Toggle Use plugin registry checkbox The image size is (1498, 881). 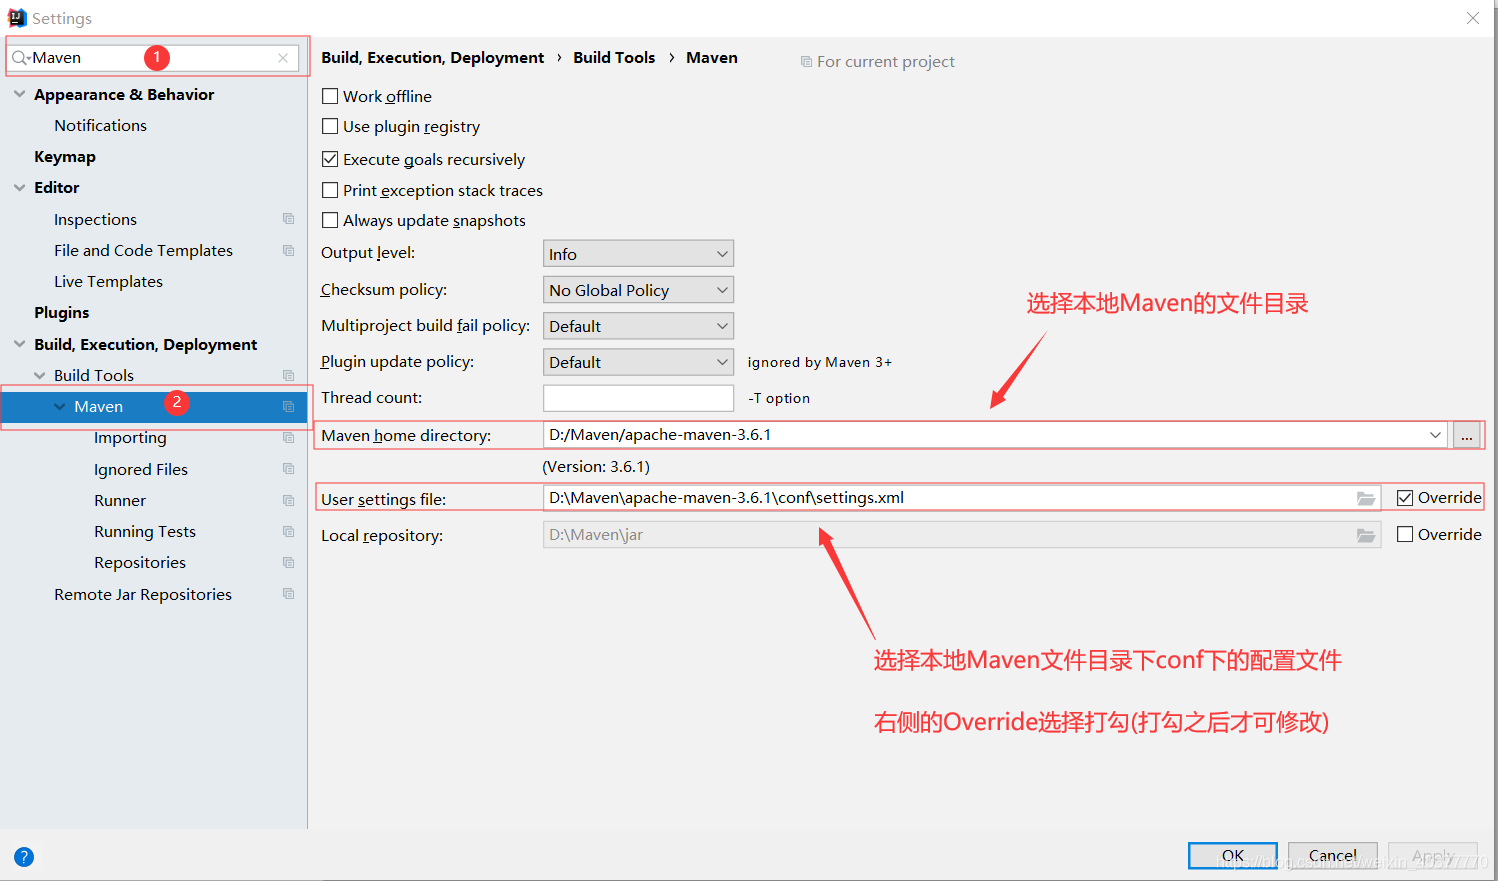[x=330, y=126]
